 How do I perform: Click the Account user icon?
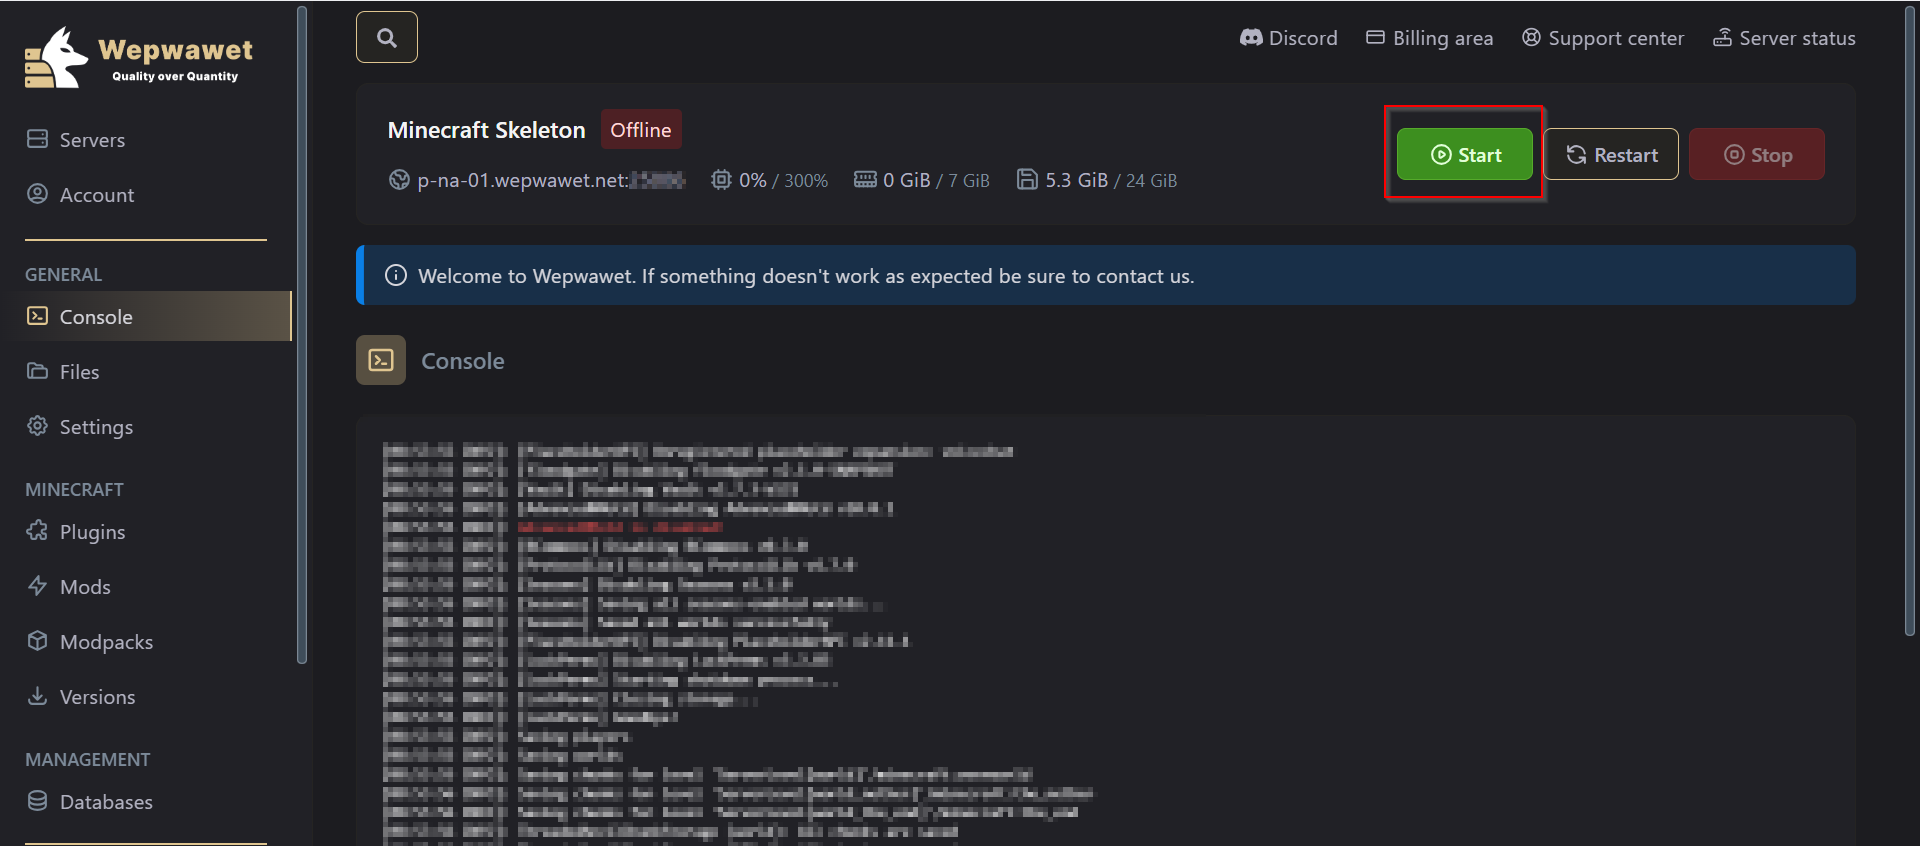[x=37, y=194]
